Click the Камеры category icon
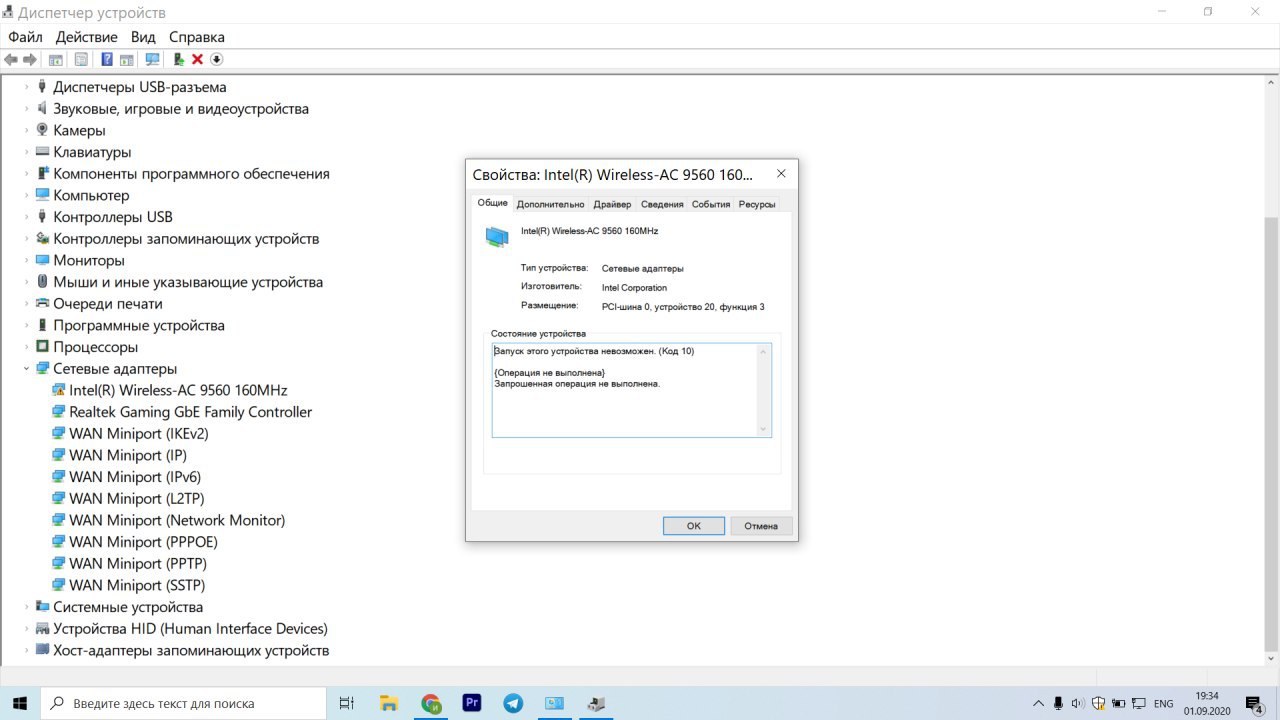The height and width of the screenshot is (720, 1280). (42, 130)
